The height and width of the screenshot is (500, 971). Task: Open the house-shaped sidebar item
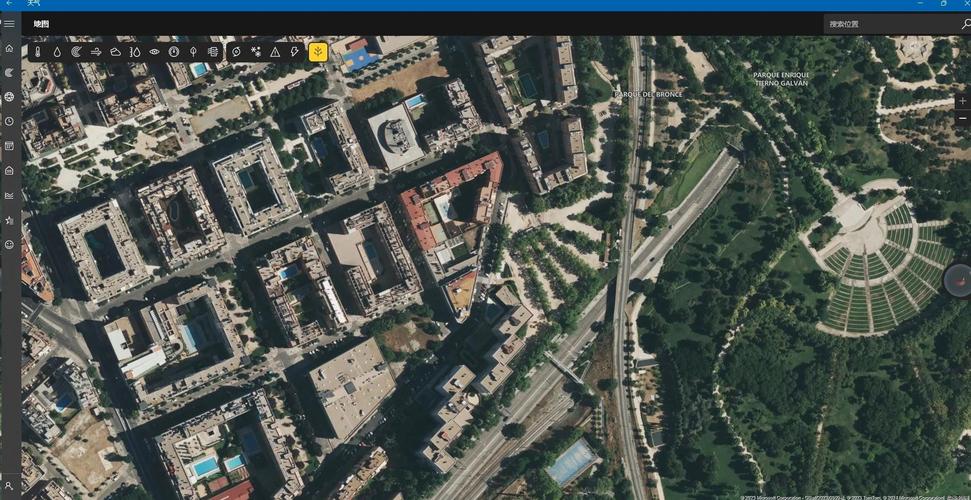coord(9,170)
